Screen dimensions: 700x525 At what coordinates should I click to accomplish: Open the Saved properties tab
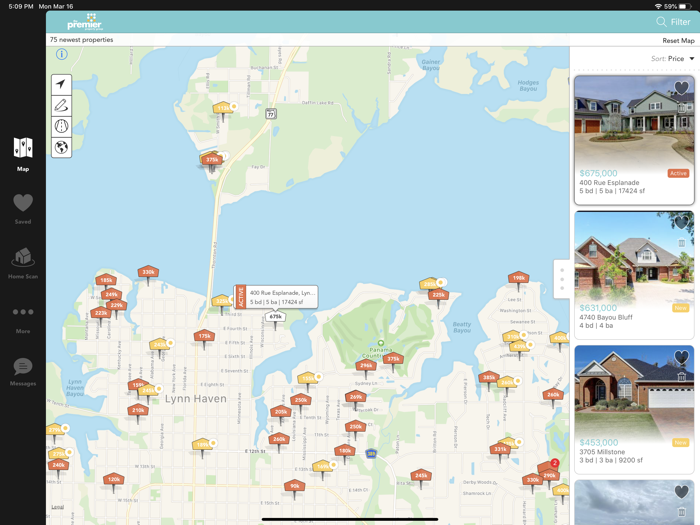[23, 208]
